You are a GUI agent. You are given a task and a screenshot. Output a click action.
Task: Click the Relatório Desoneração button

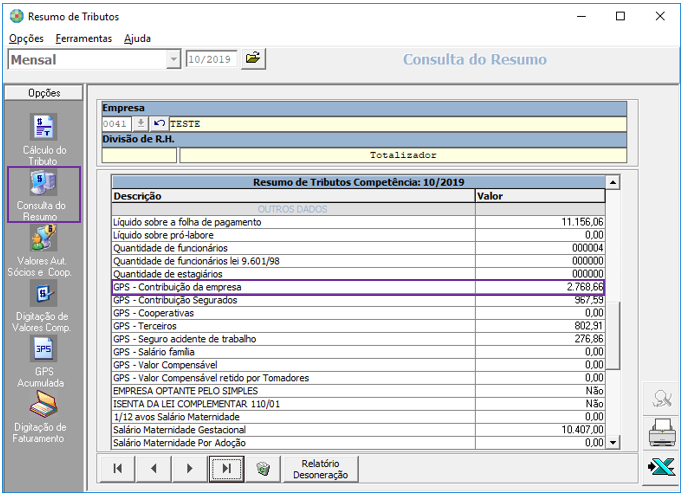click(321, 469)
